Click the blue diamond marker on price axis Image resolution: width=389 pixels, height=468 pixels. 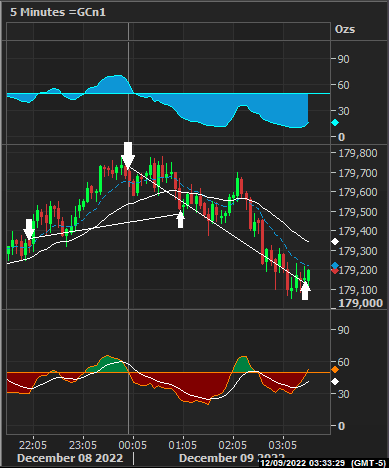coord(335,266)
